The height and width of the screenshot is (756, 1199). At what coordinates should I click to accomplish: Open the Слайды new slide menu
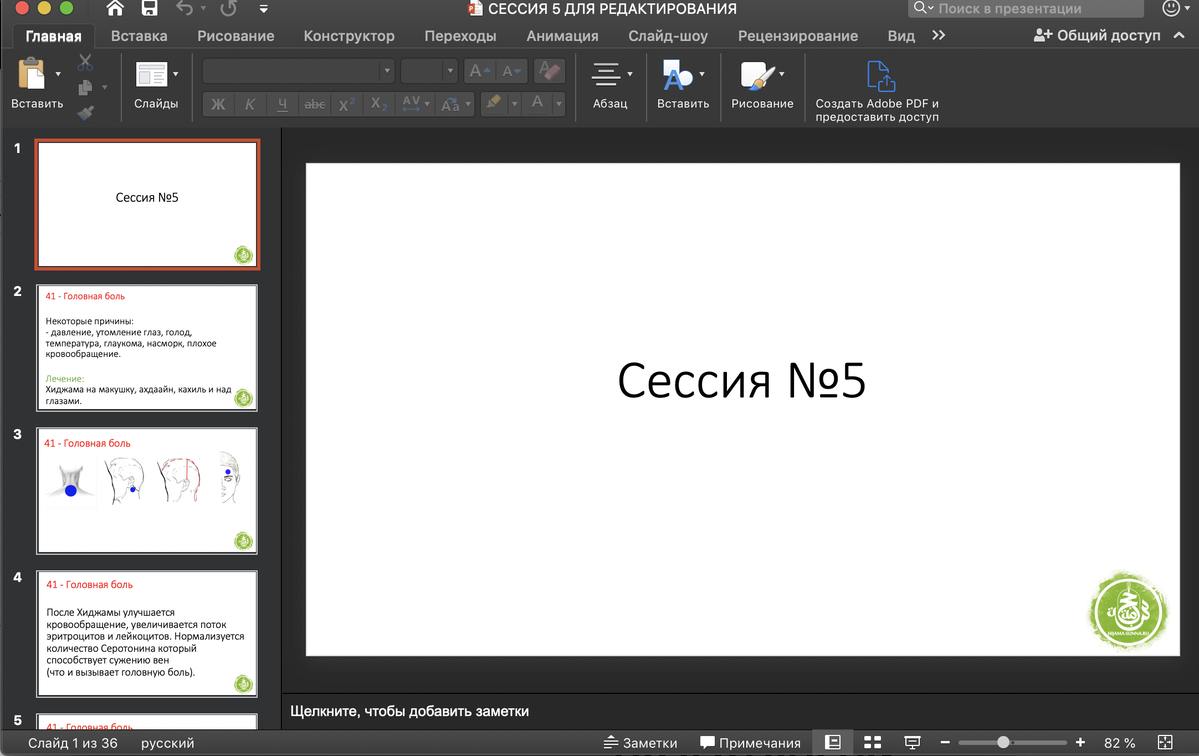(156, 85)
